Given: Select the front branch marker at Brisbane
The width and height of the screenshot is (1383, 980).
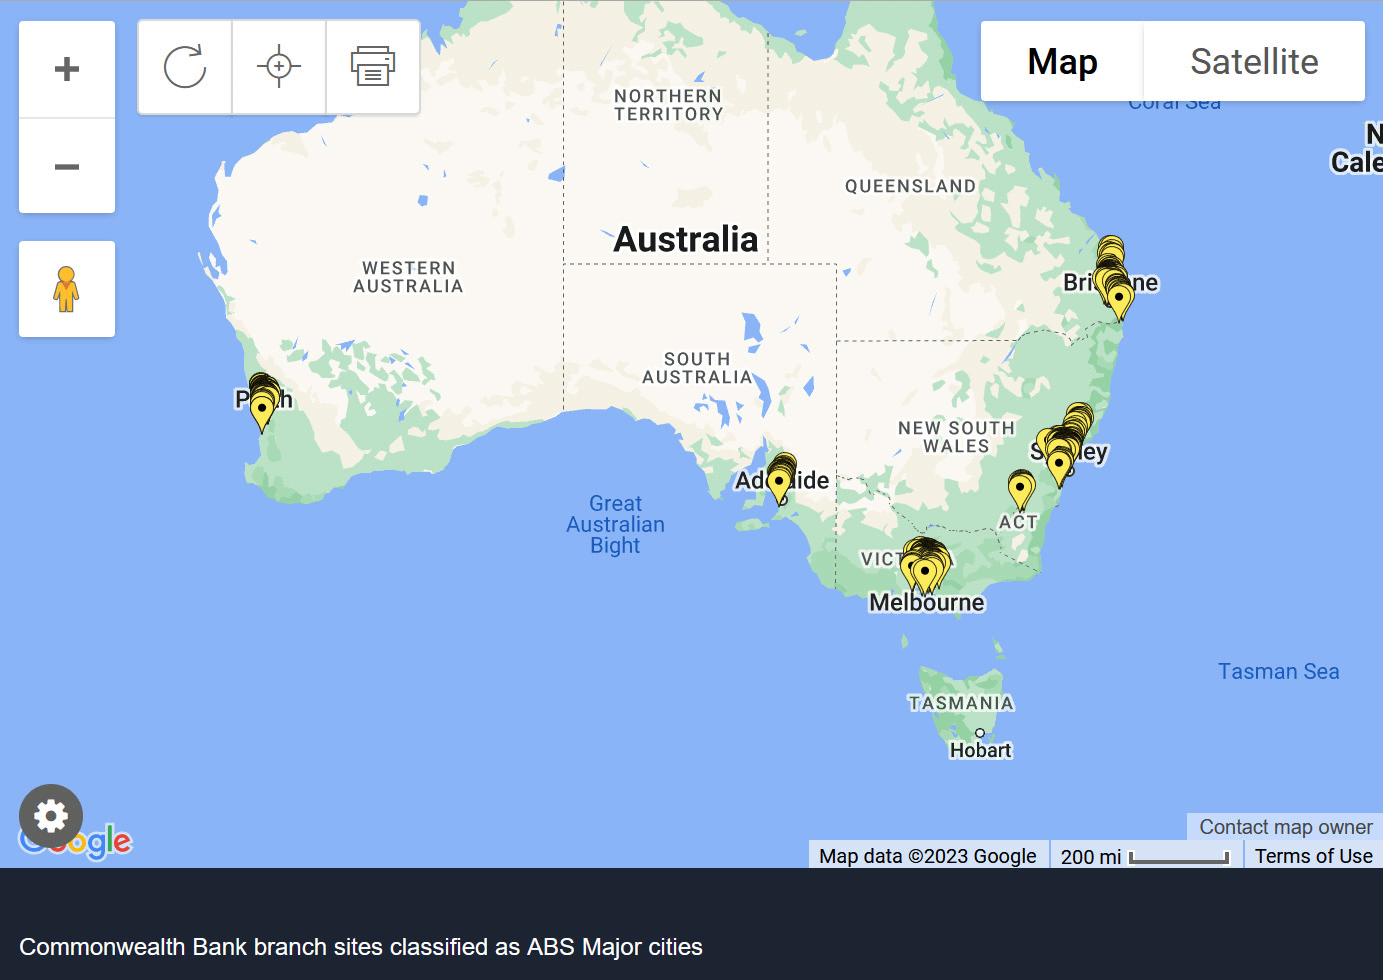Looking at the screenshot, I should point(1119,302).
